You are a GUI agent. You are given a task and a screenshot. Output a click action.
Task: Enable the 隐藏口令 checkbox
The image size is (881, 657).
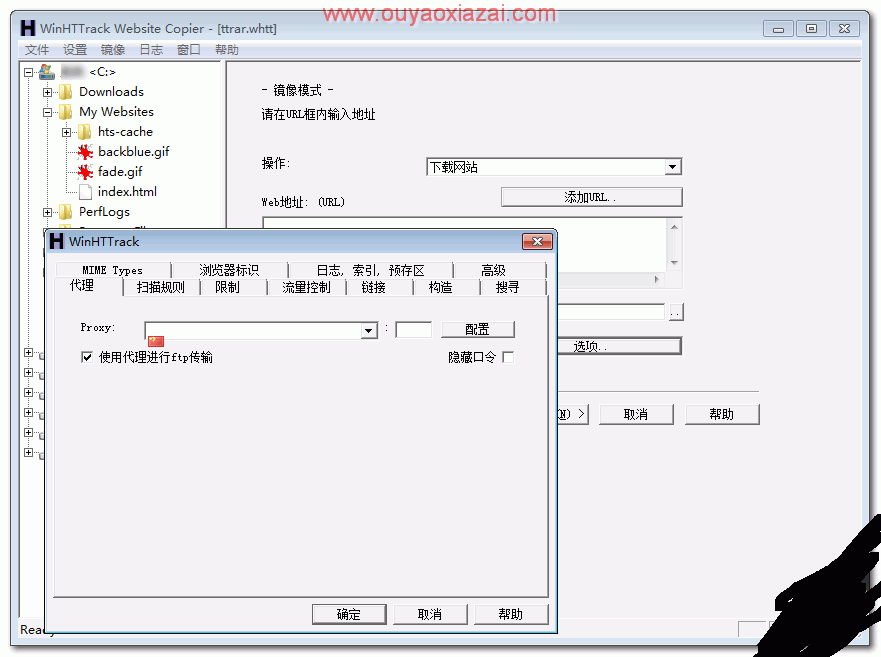point(508,357)
